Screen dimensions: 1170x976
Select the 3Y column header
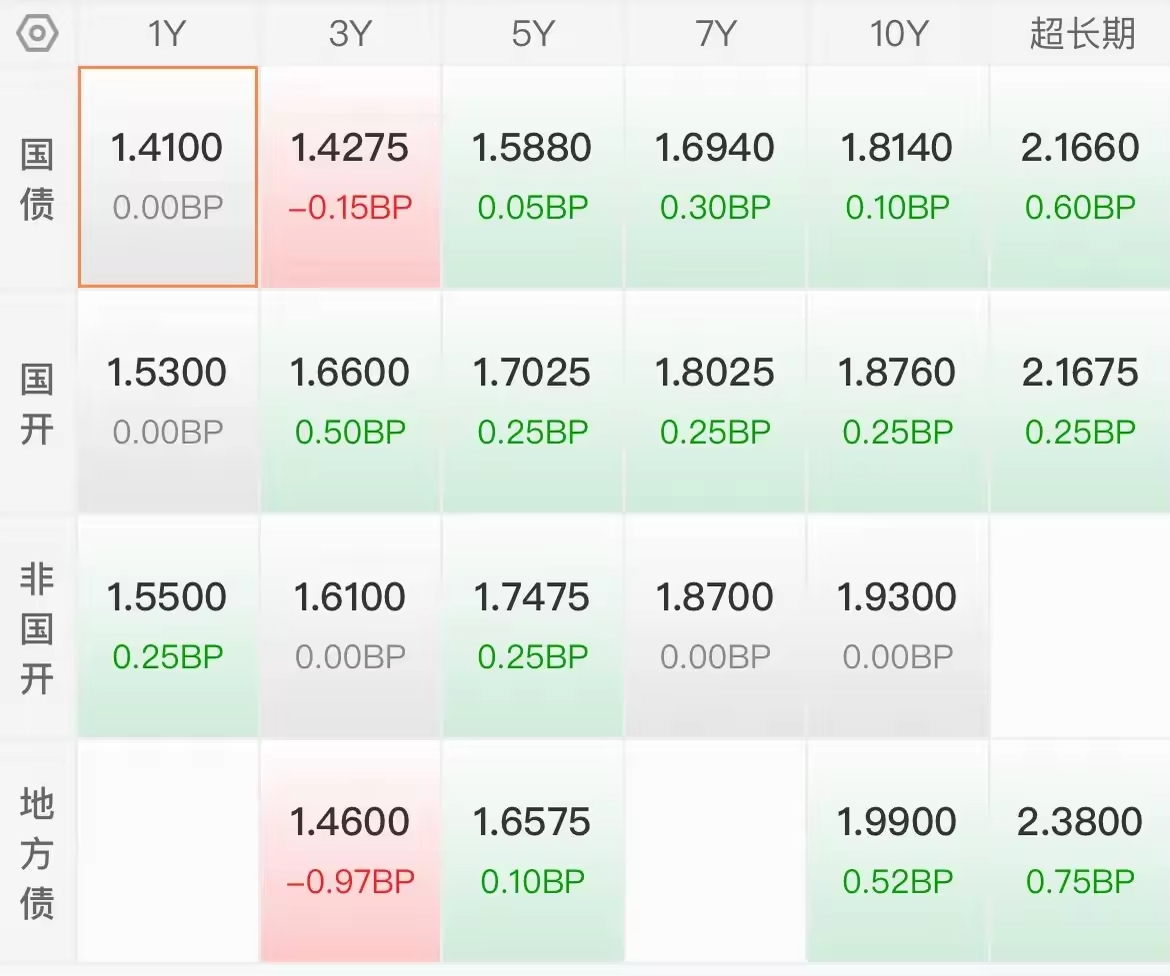tap(350, 34)
